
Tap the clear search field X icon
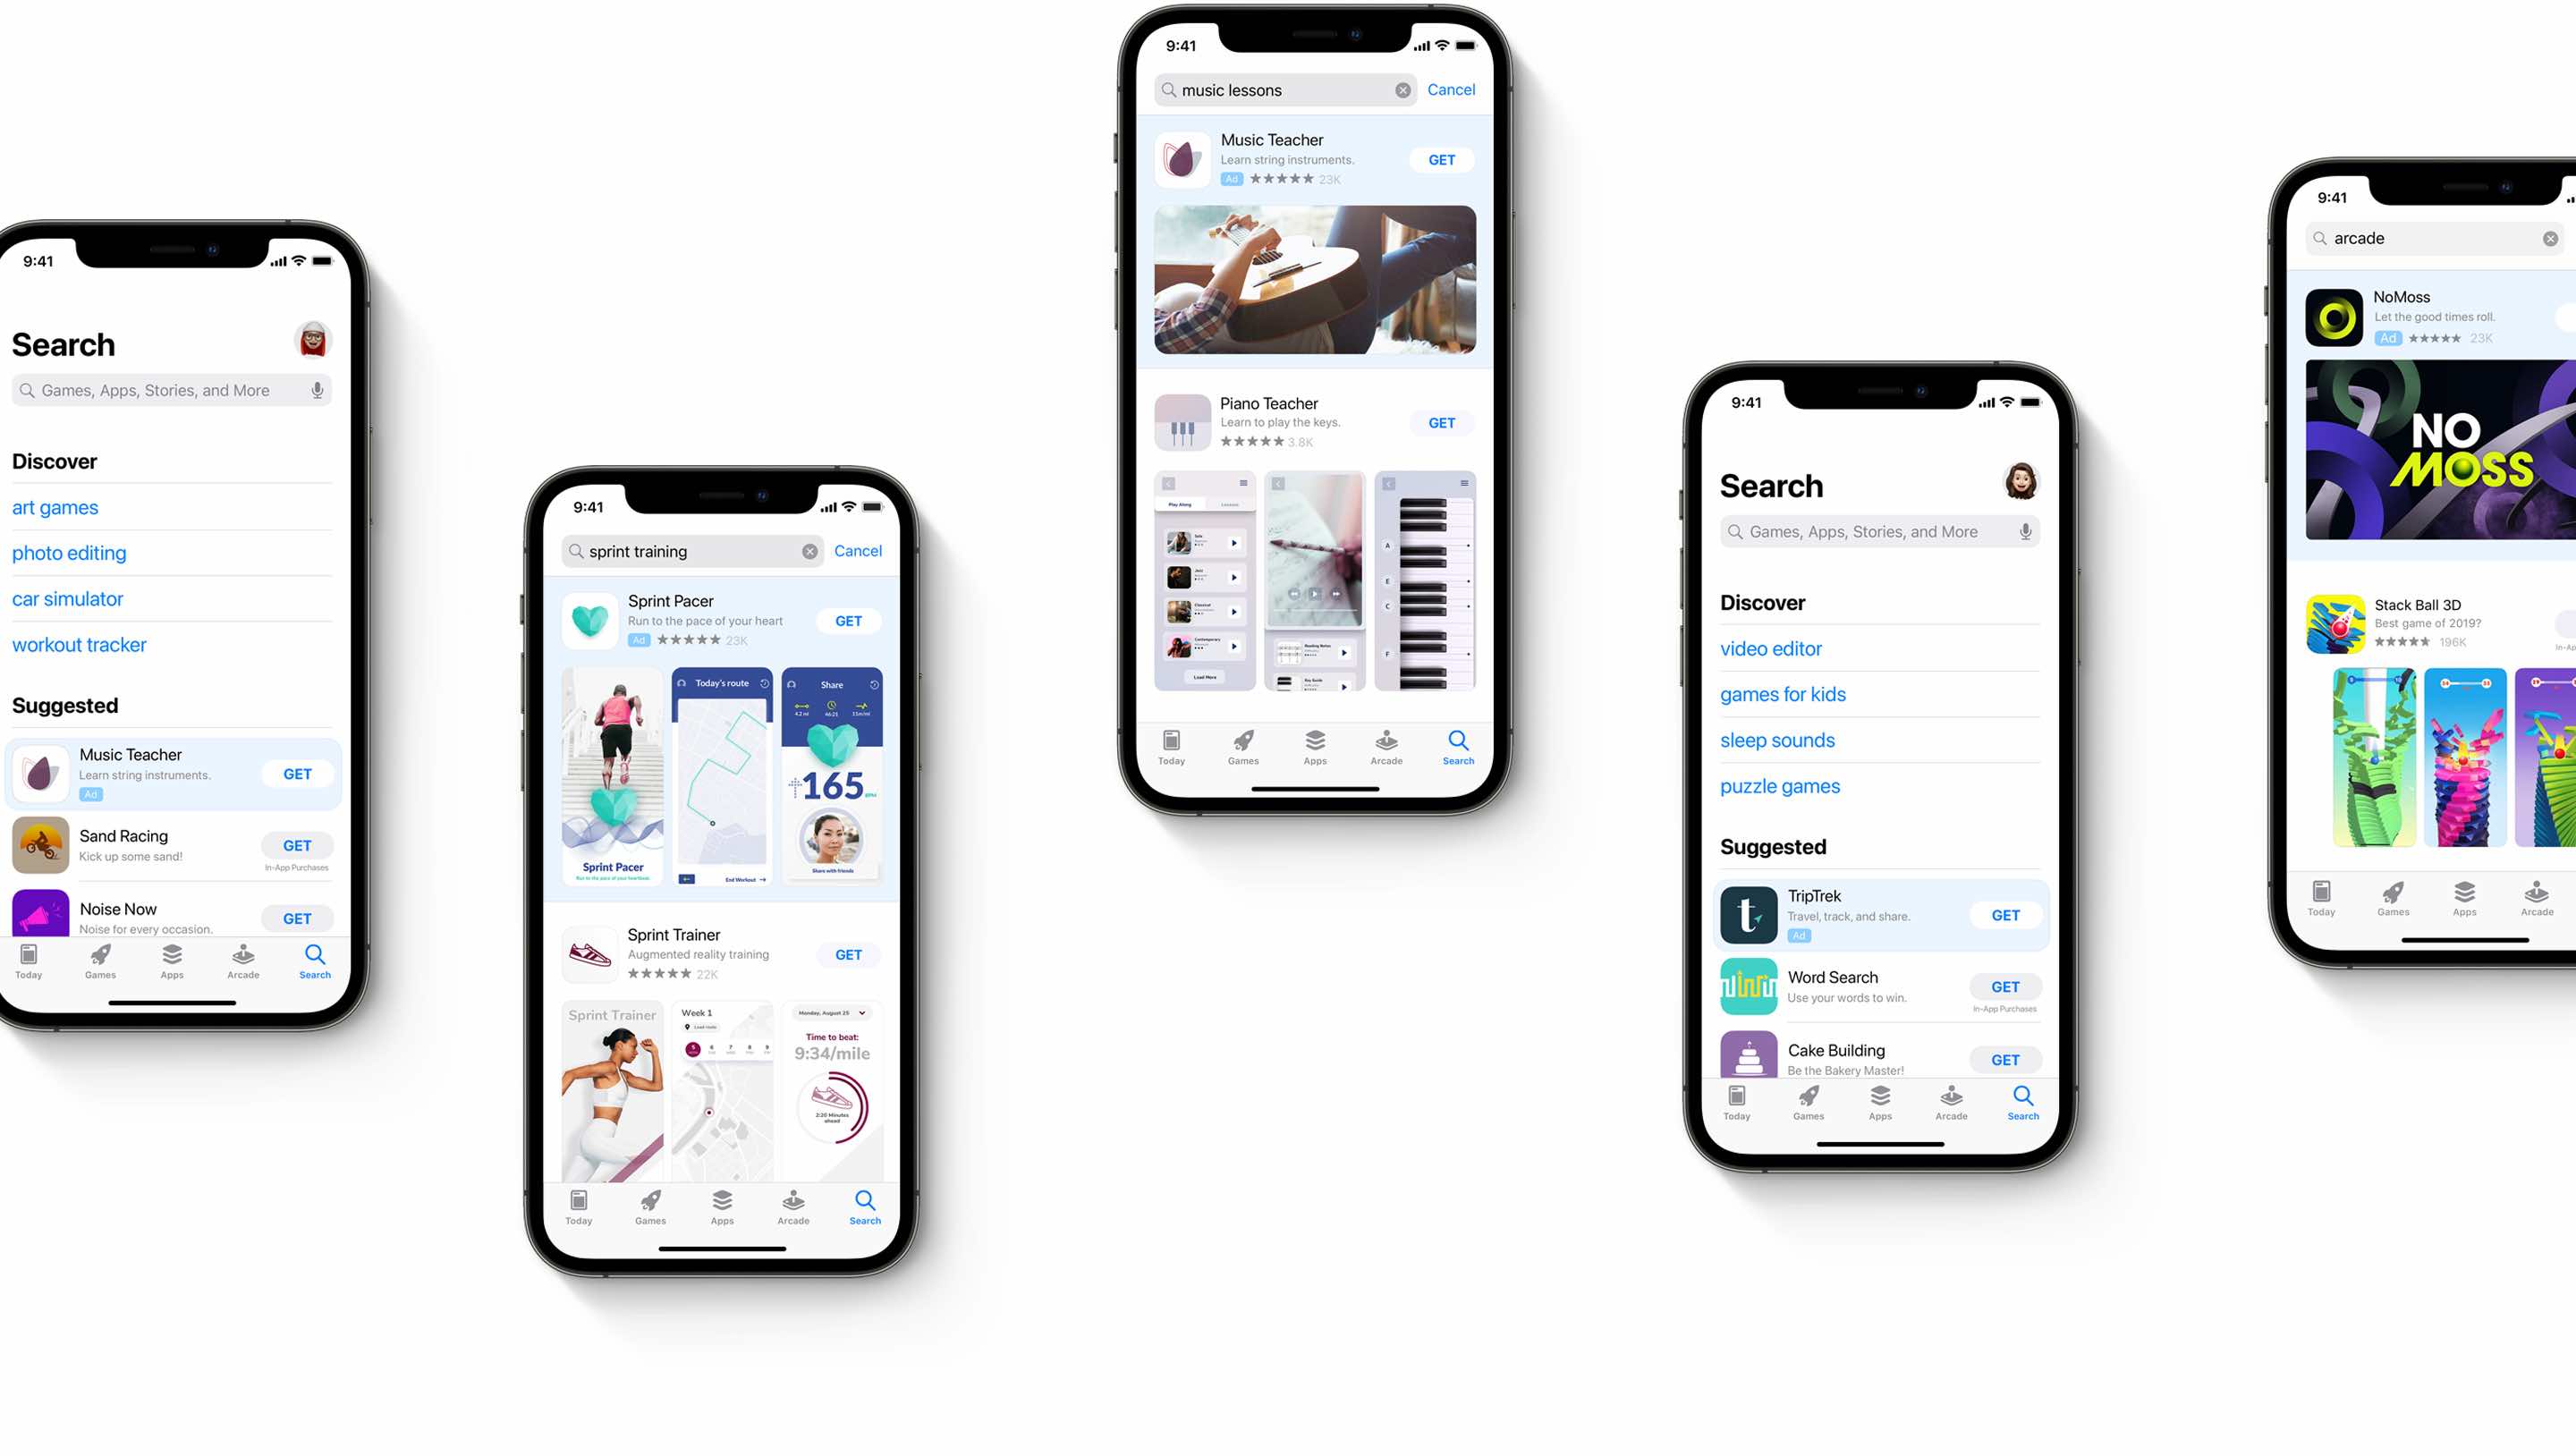tap(1402, 90)
